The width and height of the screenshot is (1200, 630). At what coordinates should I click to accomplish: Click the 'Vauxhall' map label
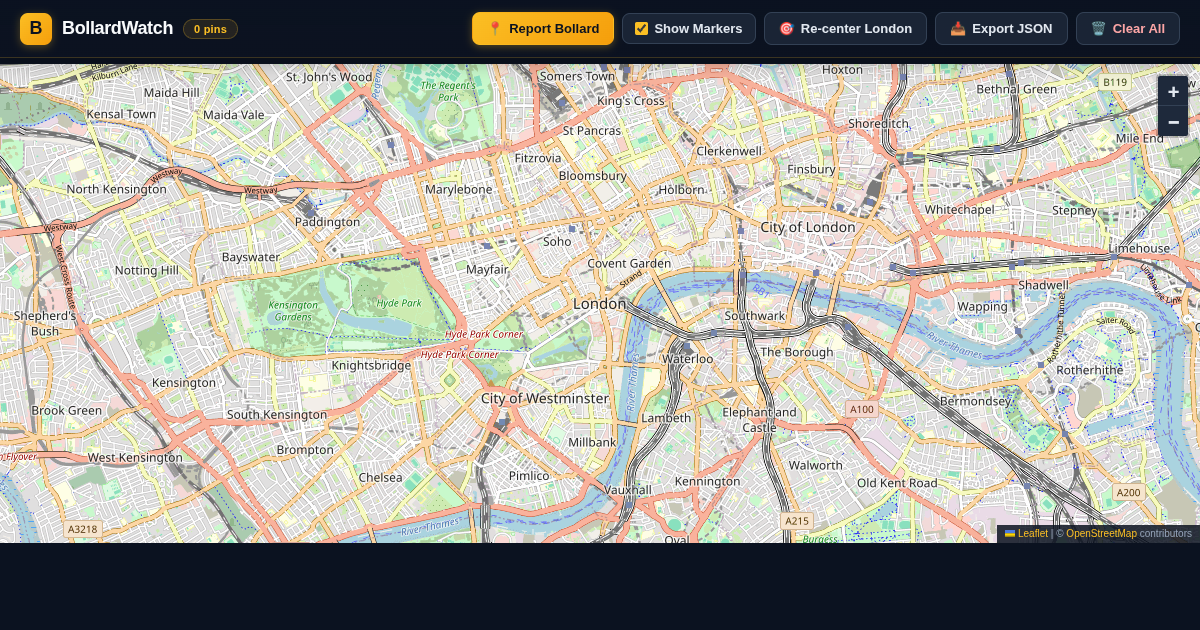click(628, 489)
